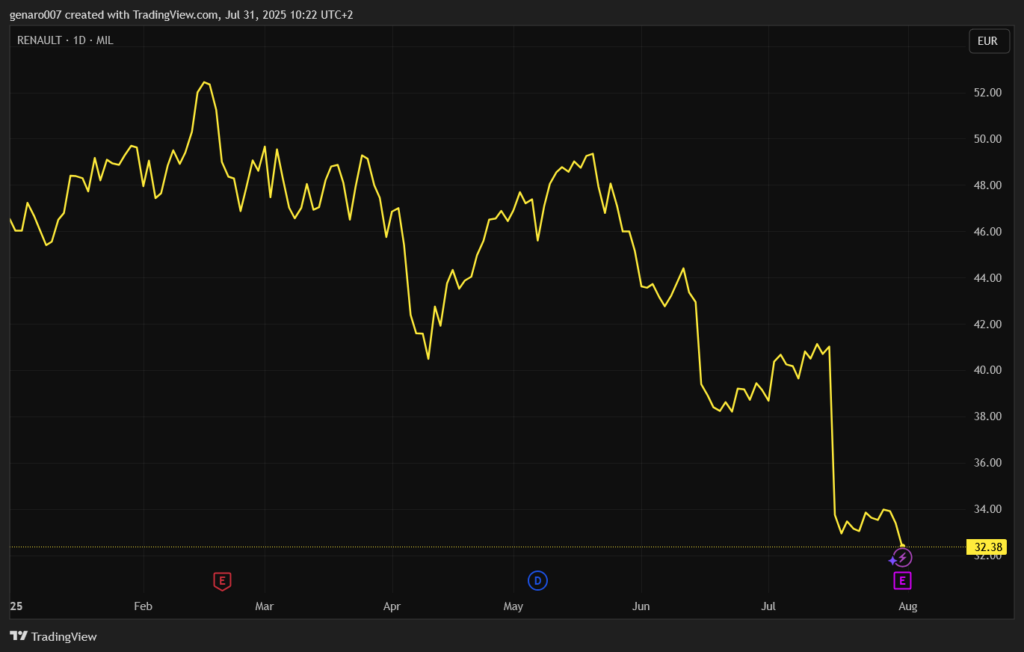1024x652 pixels.
Task: Click the 52.00 price axis label
Action: pyautogui.click(x=987, y=93)
